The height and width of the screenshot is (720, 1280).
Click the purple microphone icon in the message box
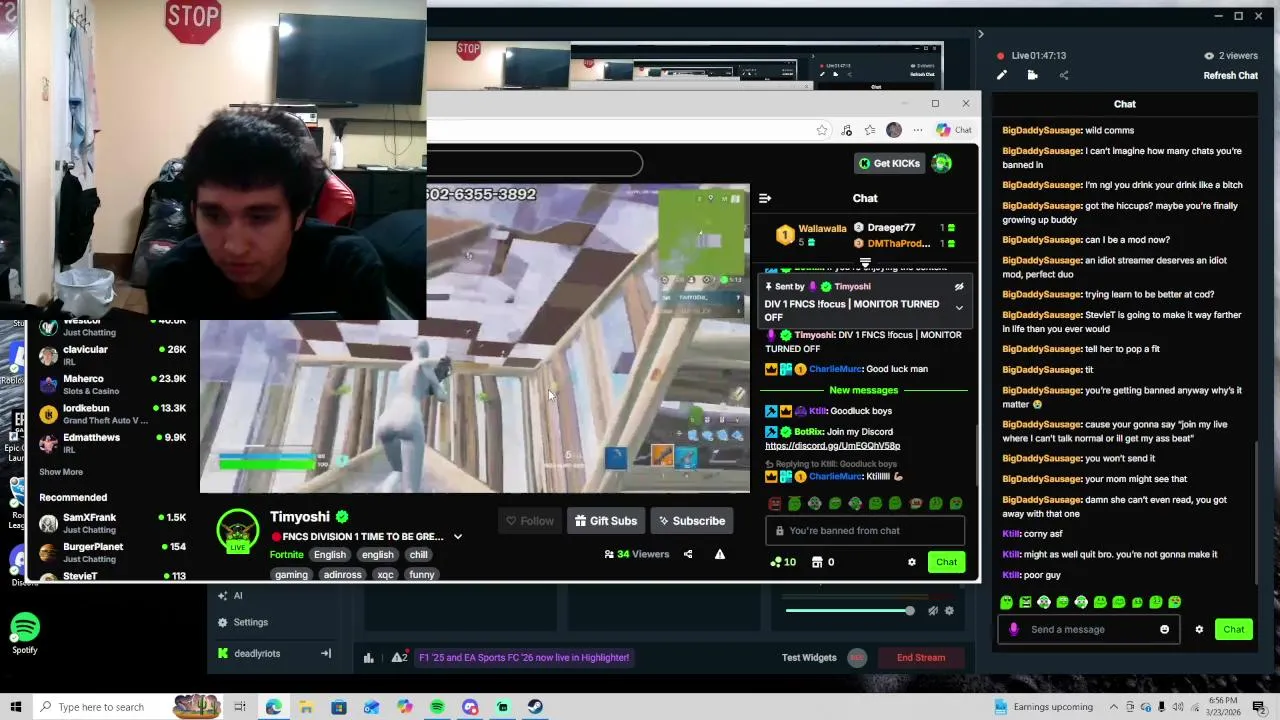1014,629
